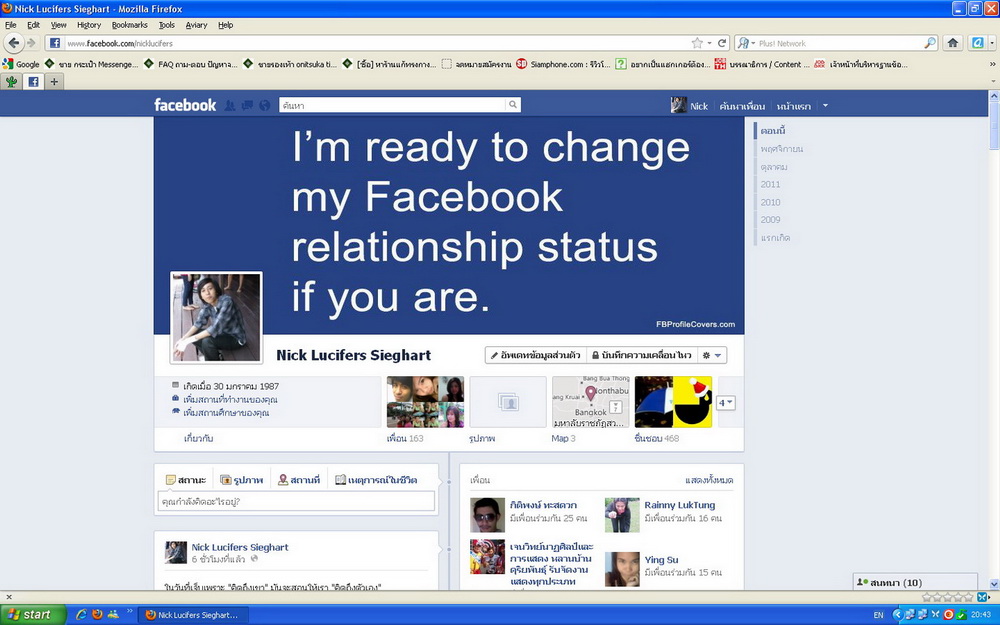Open Facebook notifications globe icon
This screenshot has height=625, width=1000.
pyautogui.click(x=265, y=105)
